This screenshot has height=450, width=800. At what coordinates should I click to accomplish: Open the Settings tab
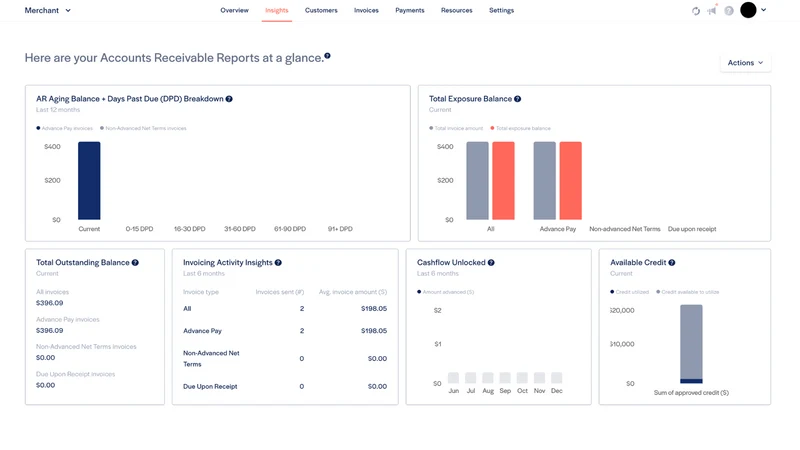(x=502, y=10)
